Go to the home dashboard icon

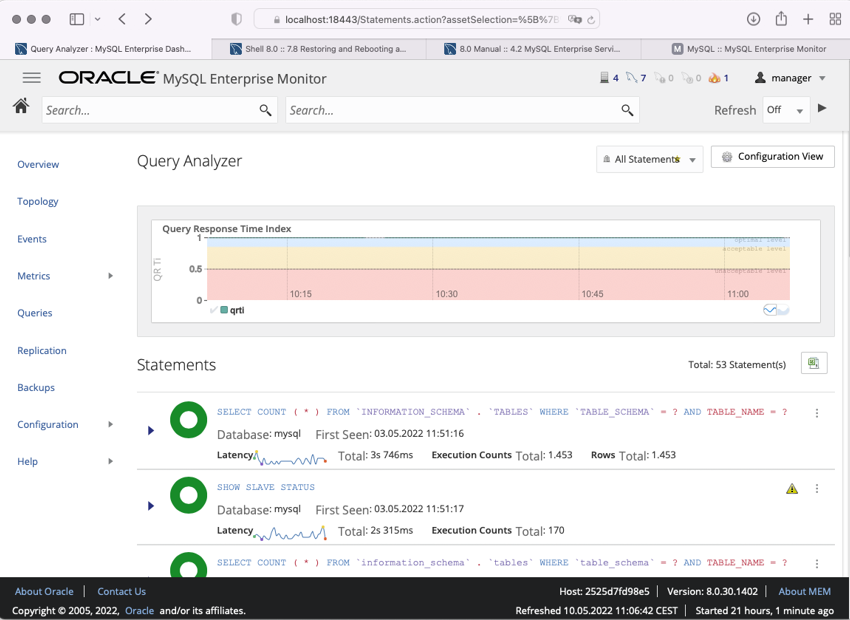(21, 106)
